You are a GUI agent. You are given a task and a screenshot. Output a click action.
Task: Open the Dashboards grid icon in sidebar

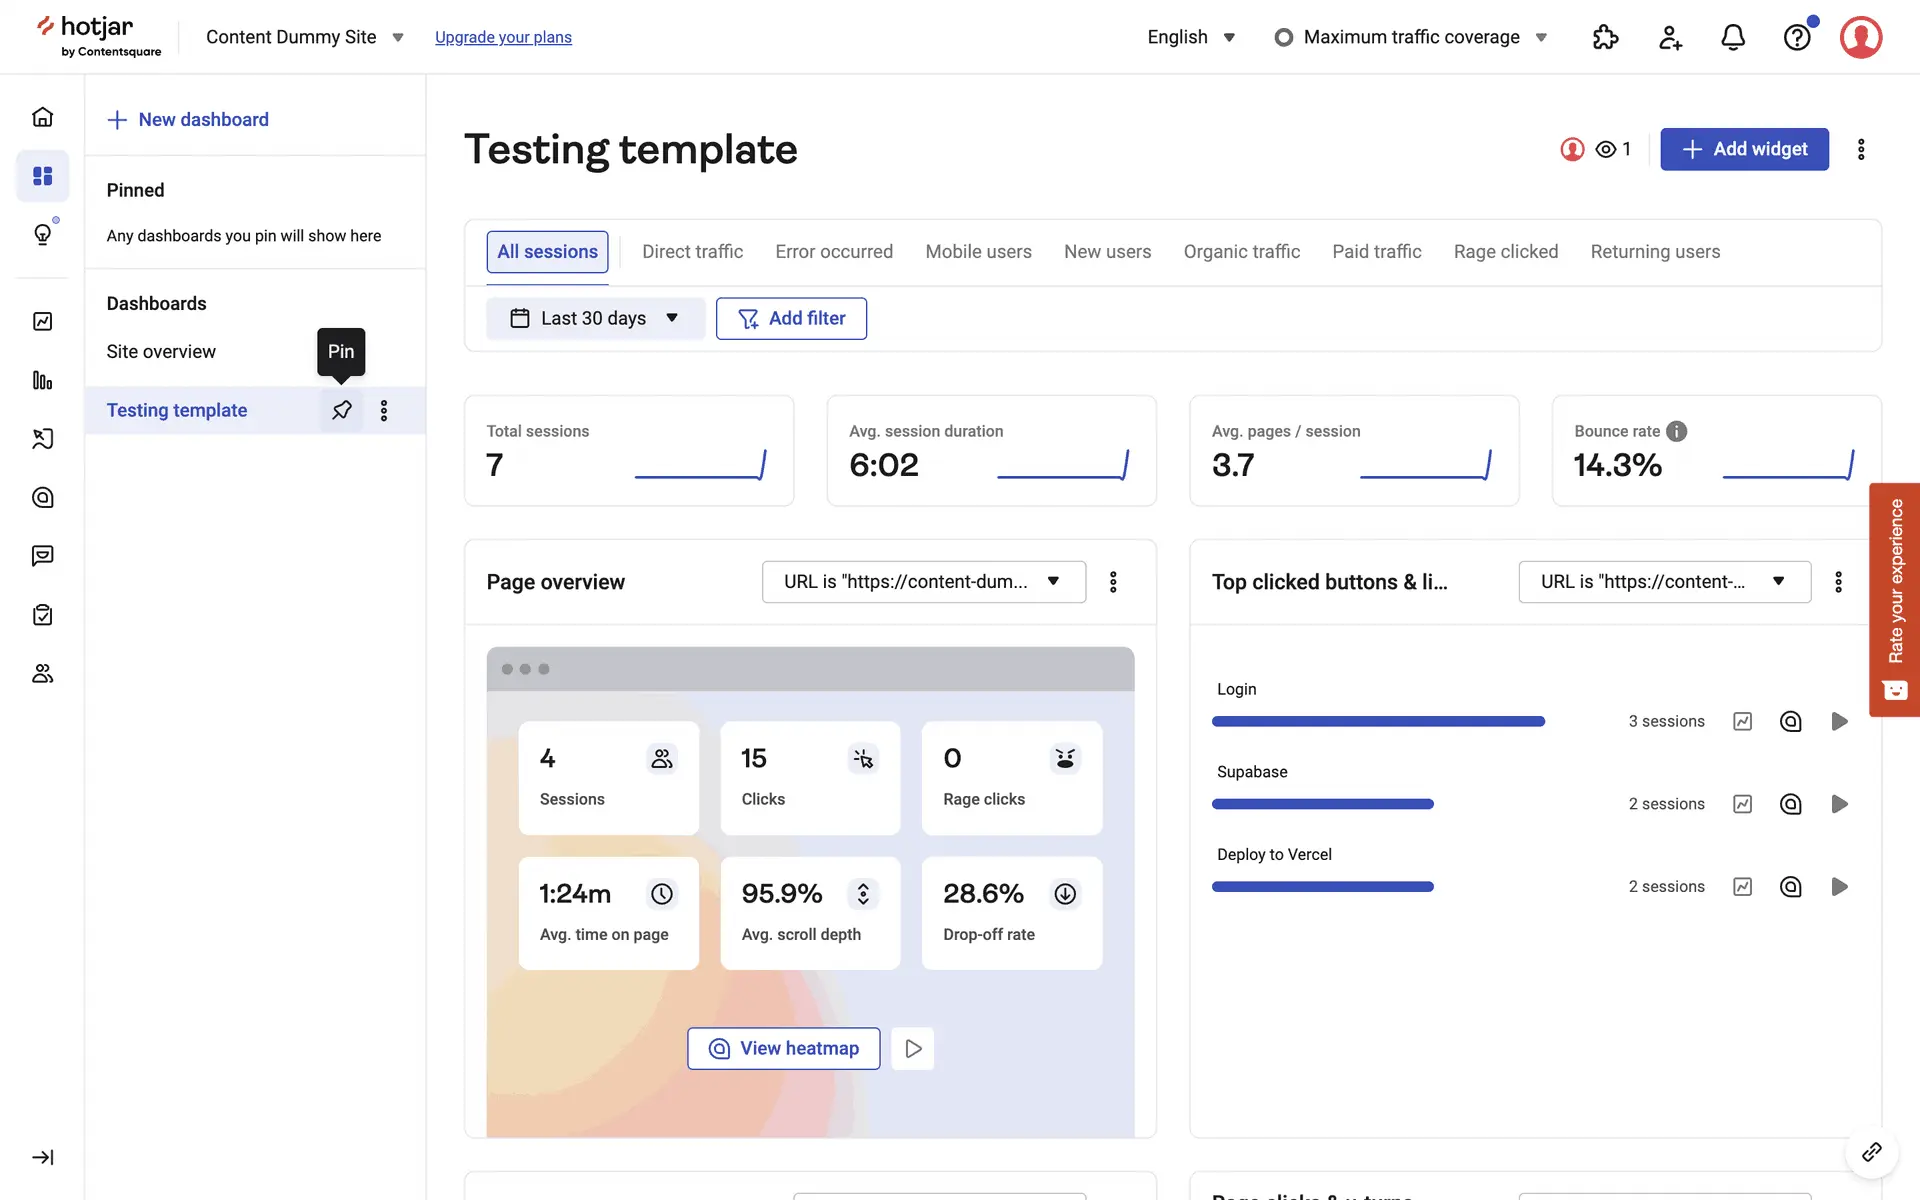42,176
